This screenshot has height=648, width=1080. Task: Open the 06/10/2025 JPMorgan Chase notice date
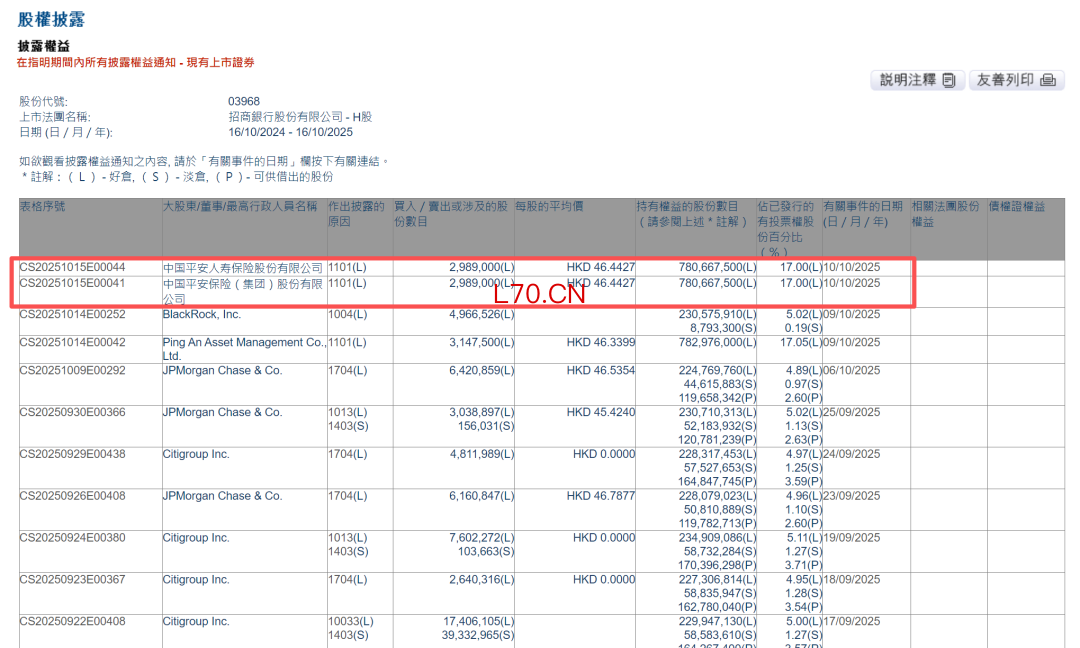851,370
